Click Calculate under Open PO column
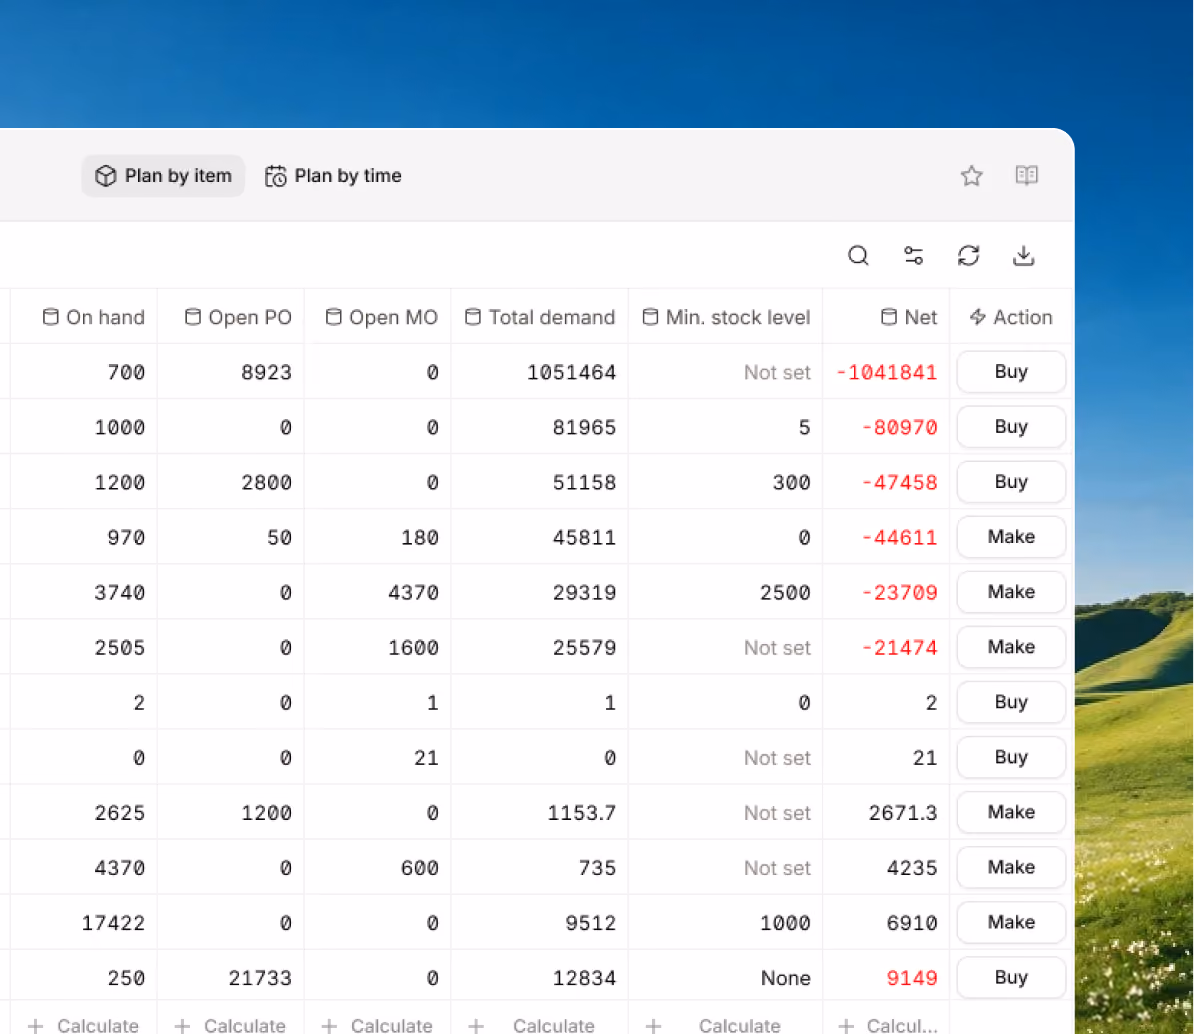The height and width of the screenshot is (1034, 1194). click(x=230, y=1026)
